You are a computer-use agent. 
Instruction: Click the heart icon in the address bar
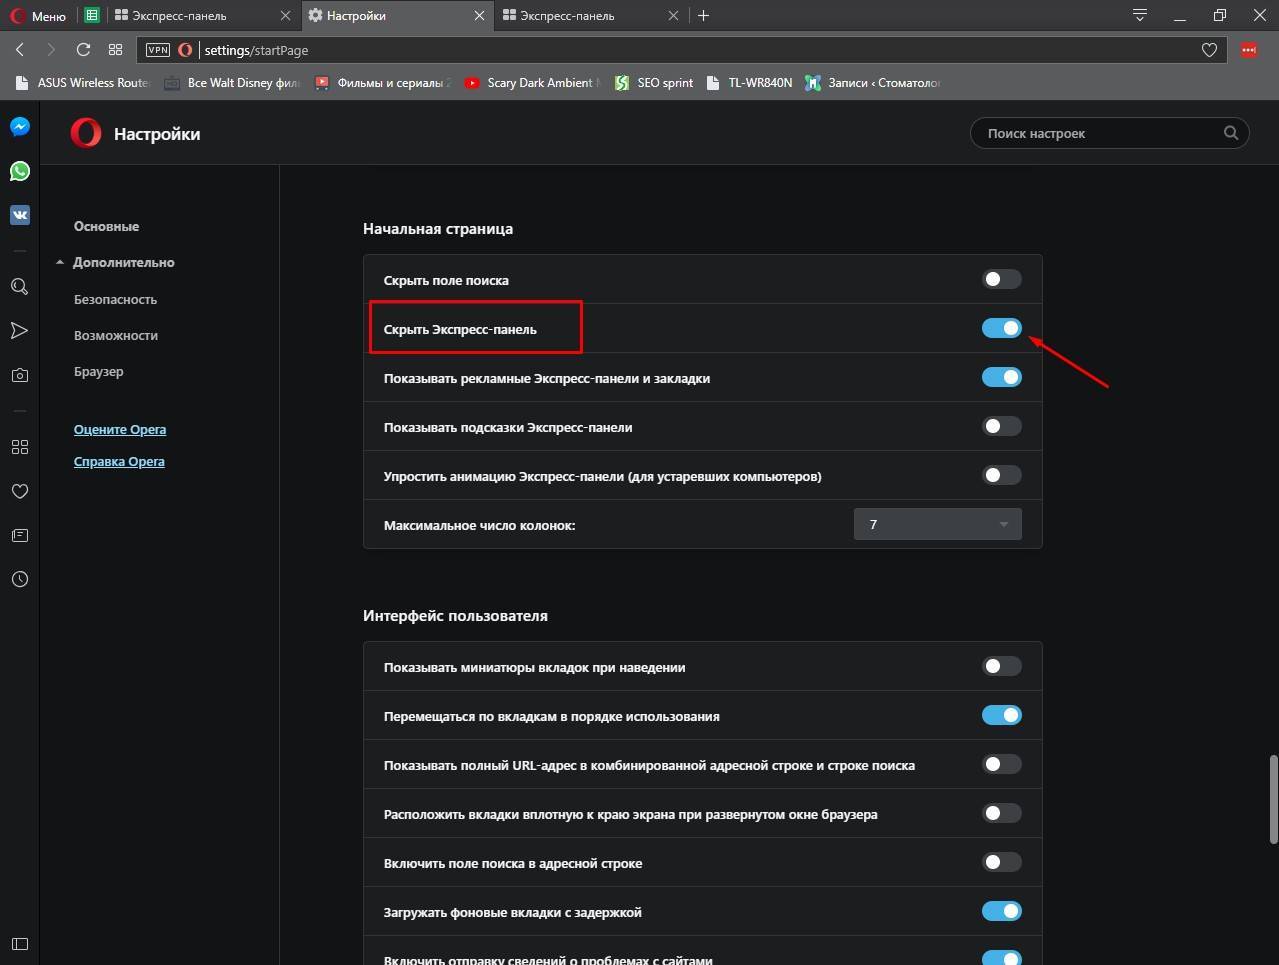[x=1209, y=50]
